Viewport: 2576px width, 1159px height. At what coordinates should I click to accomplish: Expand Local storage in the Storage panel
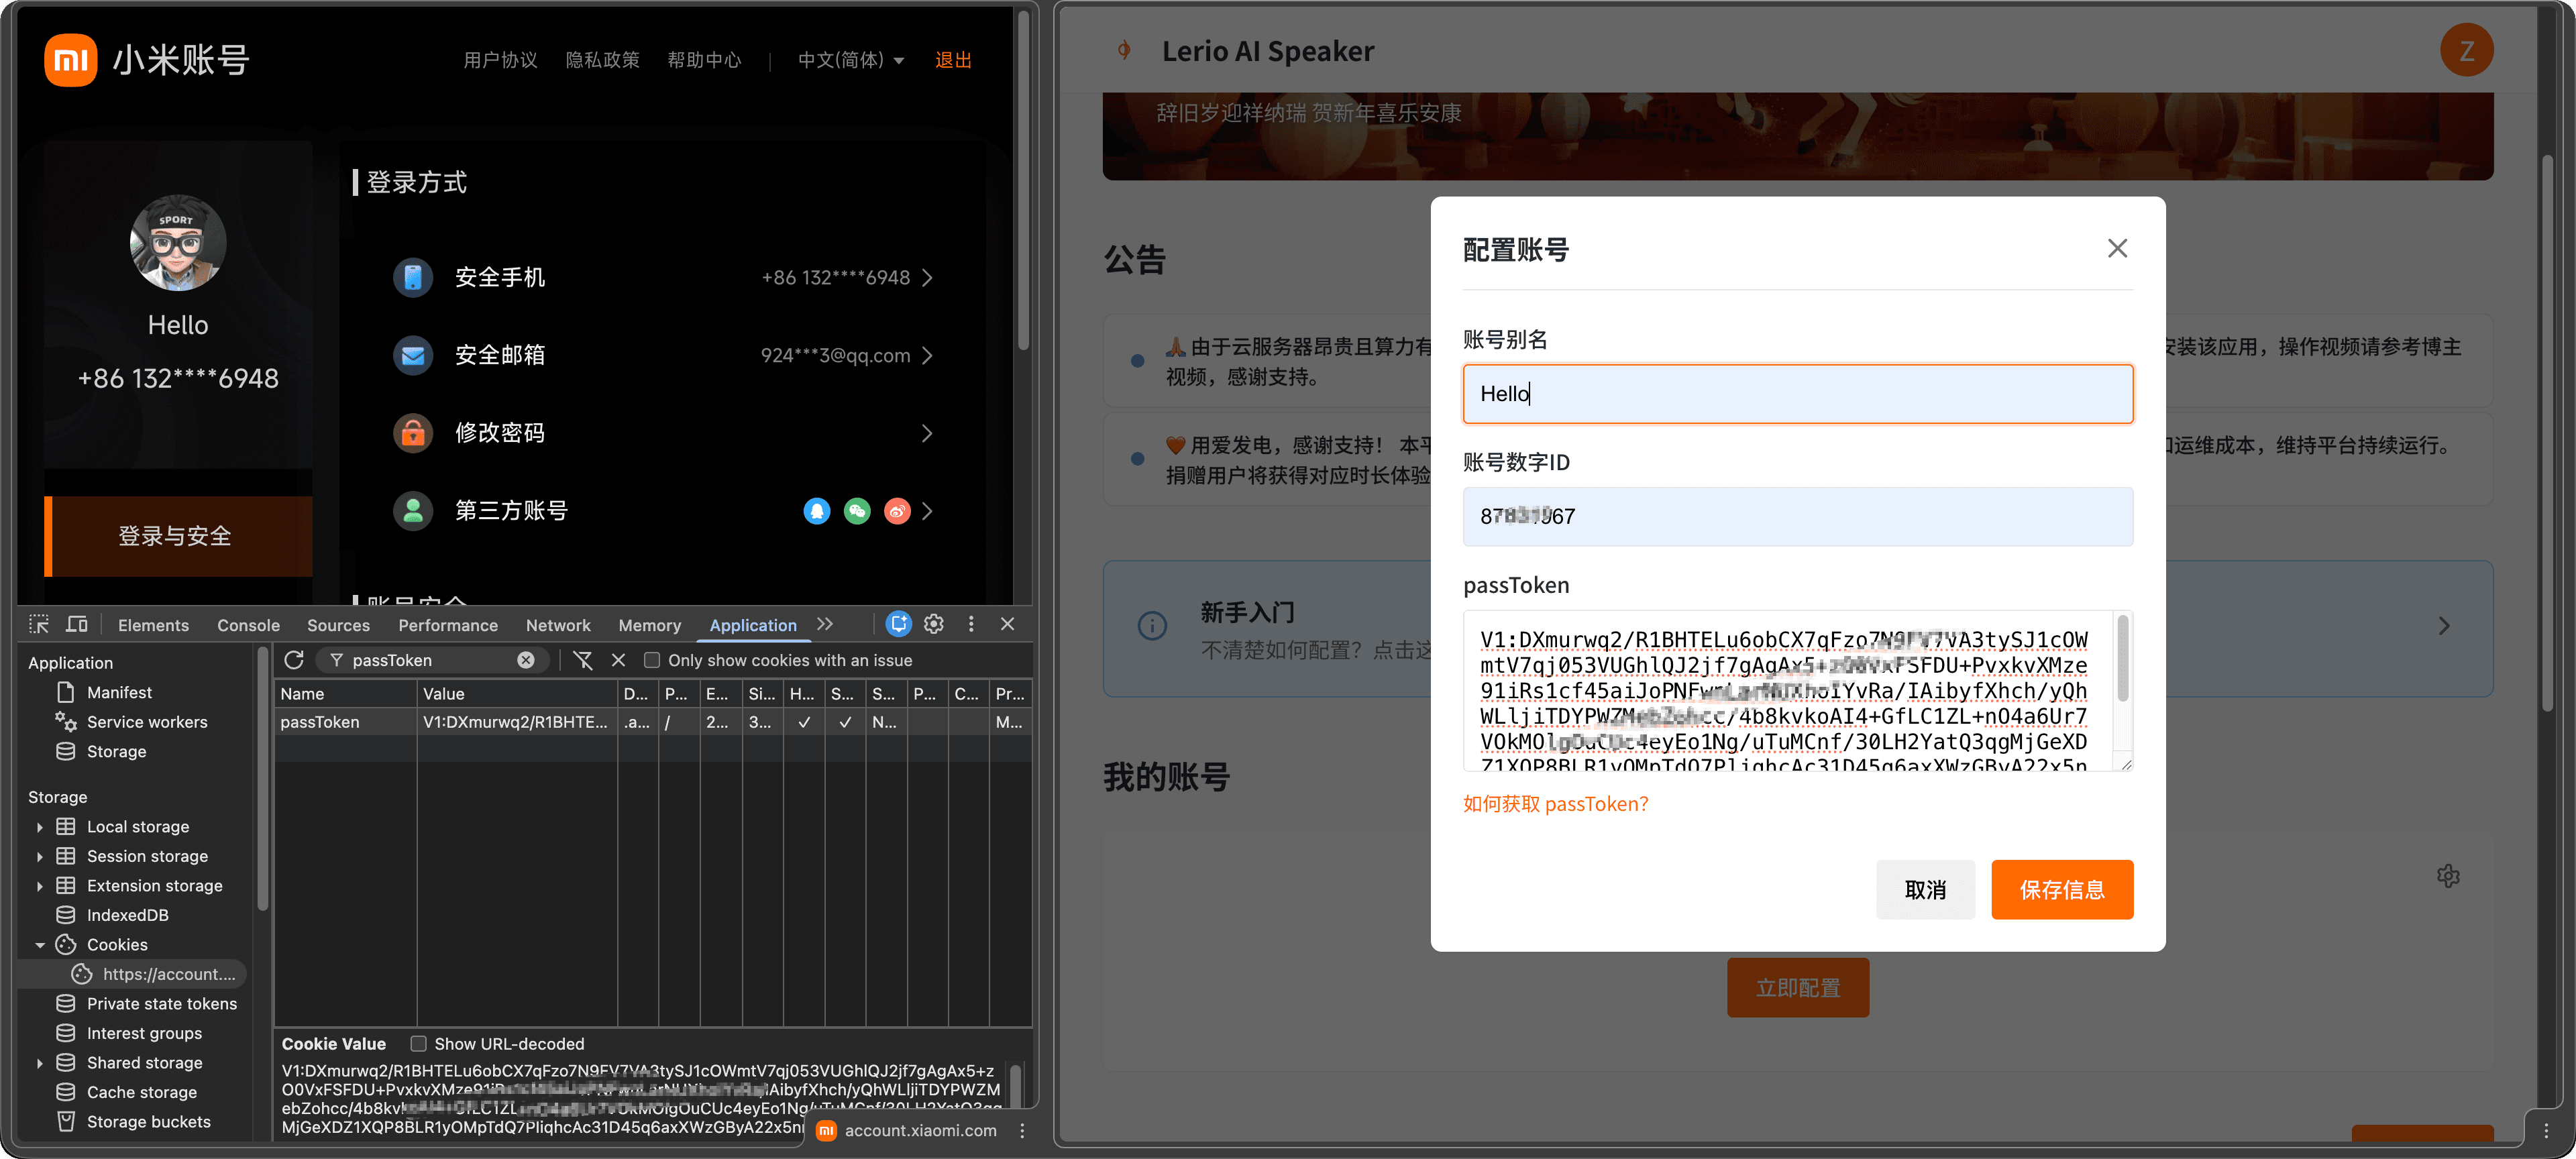click(x=40, y=826)
